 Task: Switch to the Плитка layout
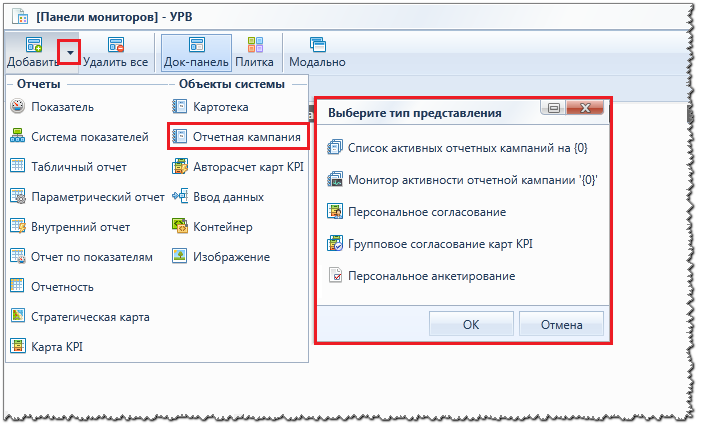[x=255, y=53]
